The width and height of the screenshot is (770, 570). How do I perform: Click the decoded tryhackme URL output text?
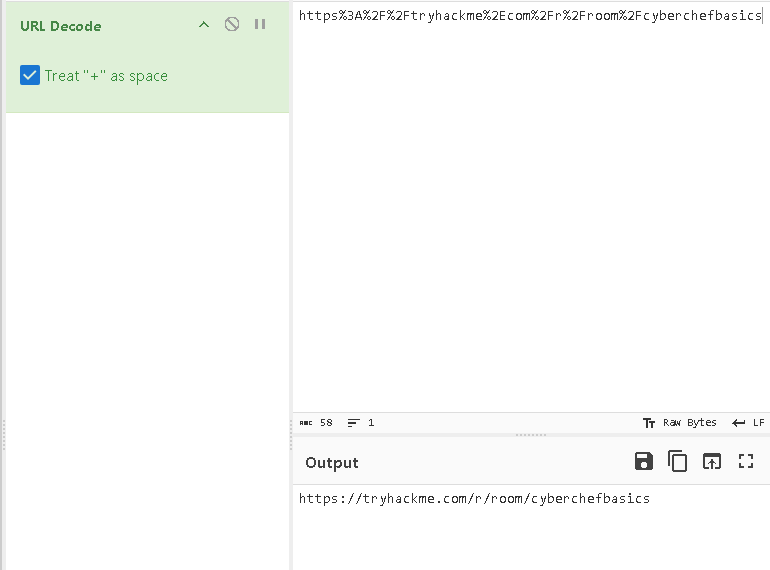pos(474,498)
